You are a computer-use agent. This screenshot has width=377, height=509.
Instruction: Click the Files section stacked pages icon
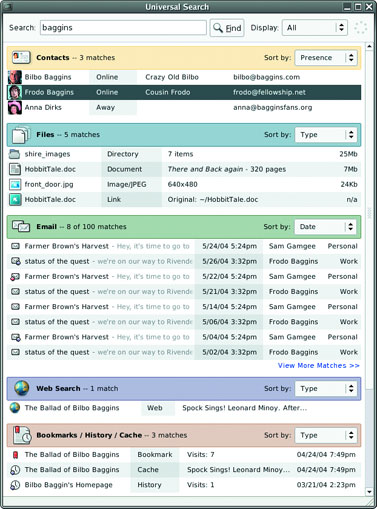(x=21, y=135)
